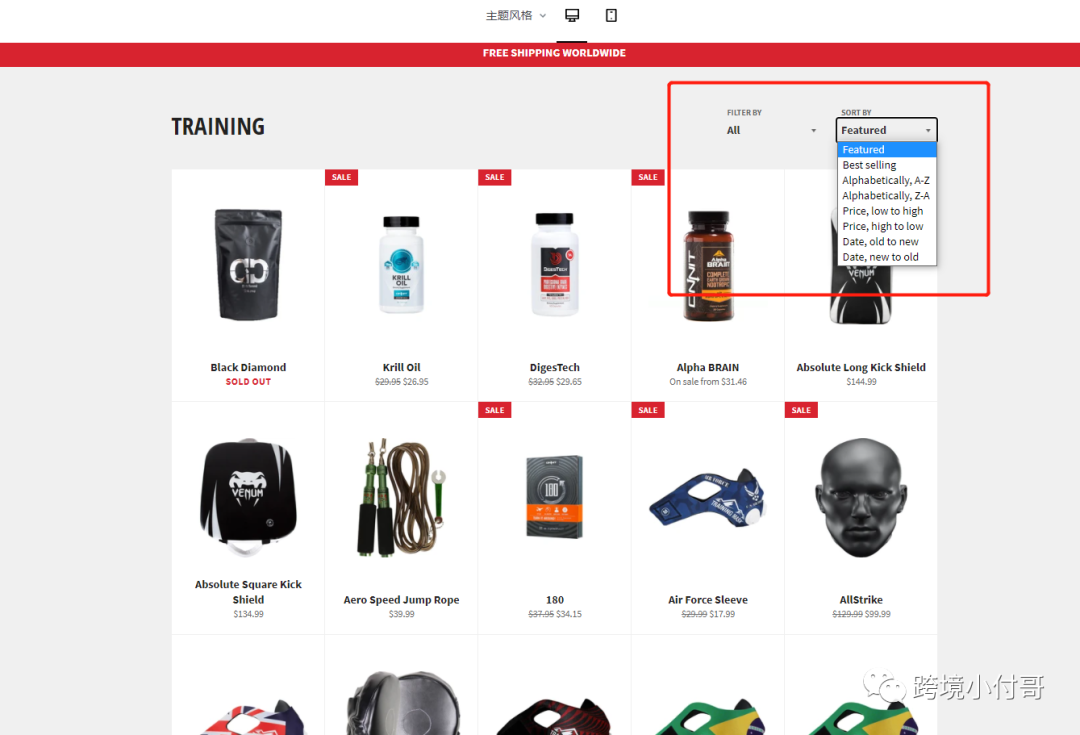View Alpha BRAIN bottle image

point(708,266)
